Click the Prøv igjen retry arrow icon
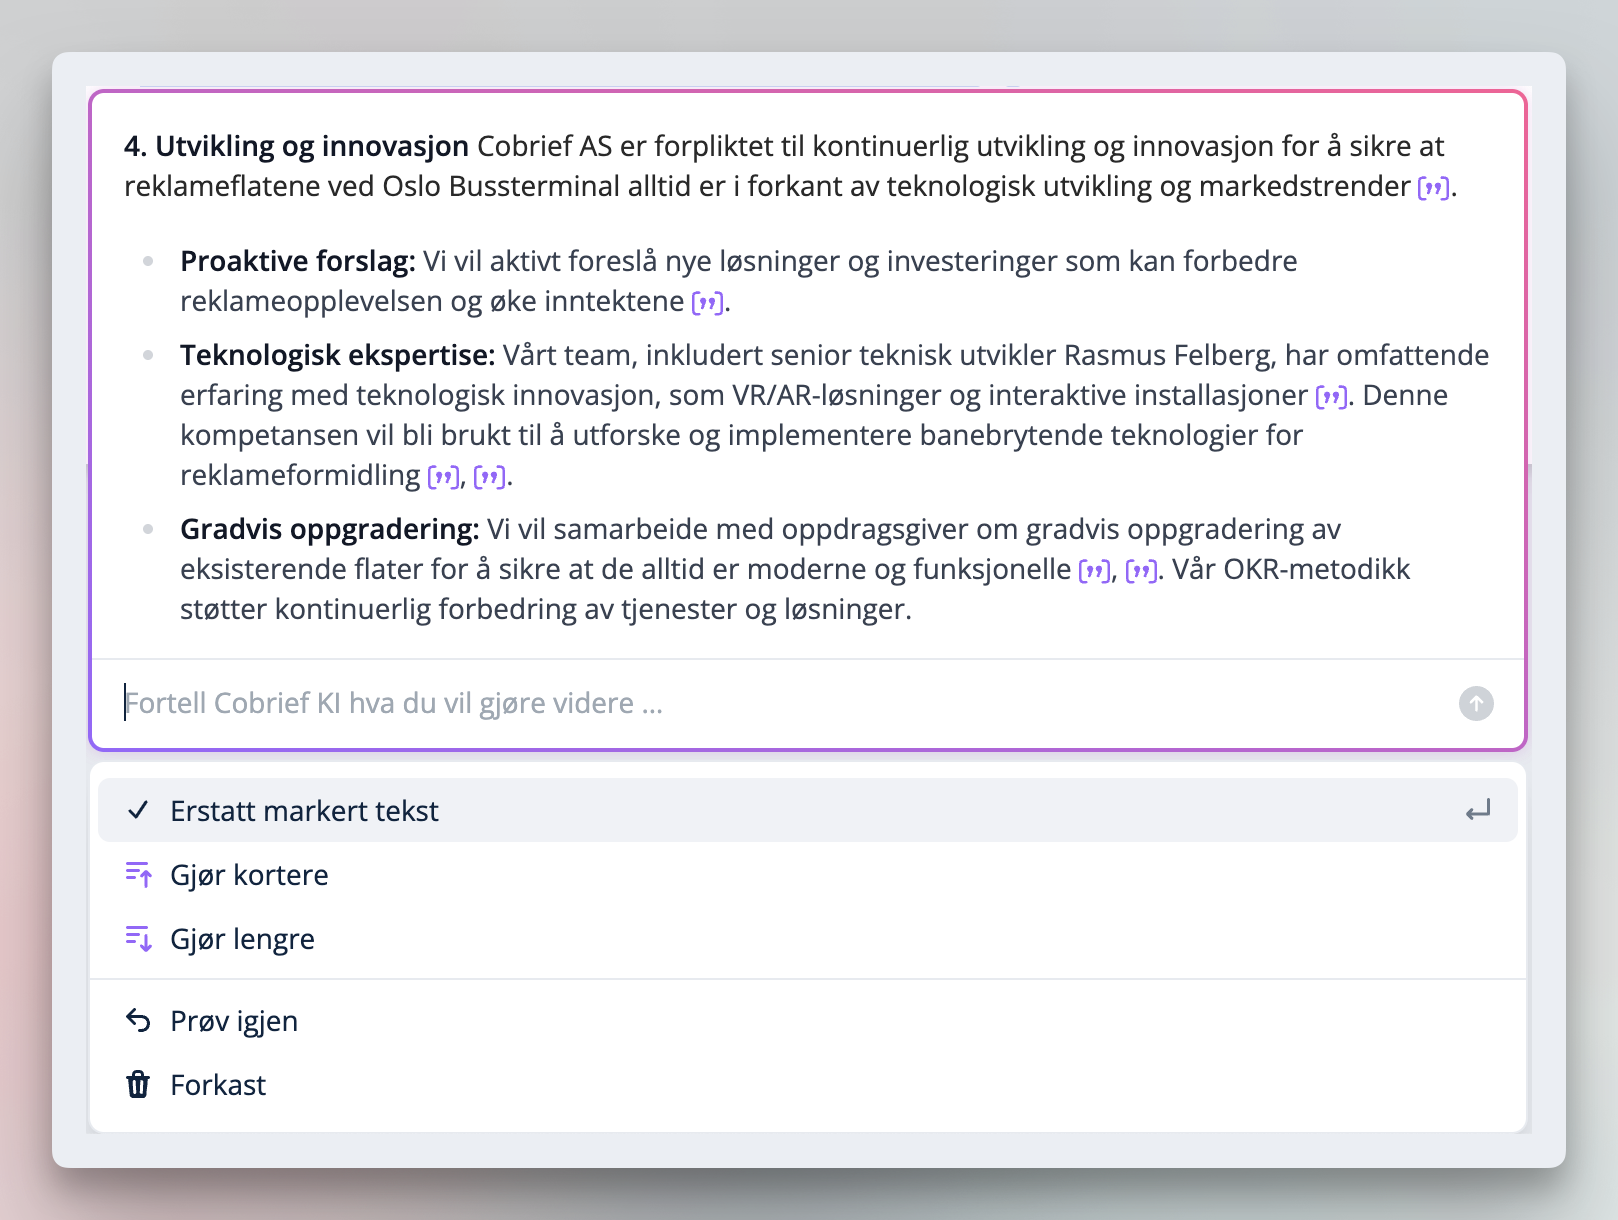 tap(138, 1021)
